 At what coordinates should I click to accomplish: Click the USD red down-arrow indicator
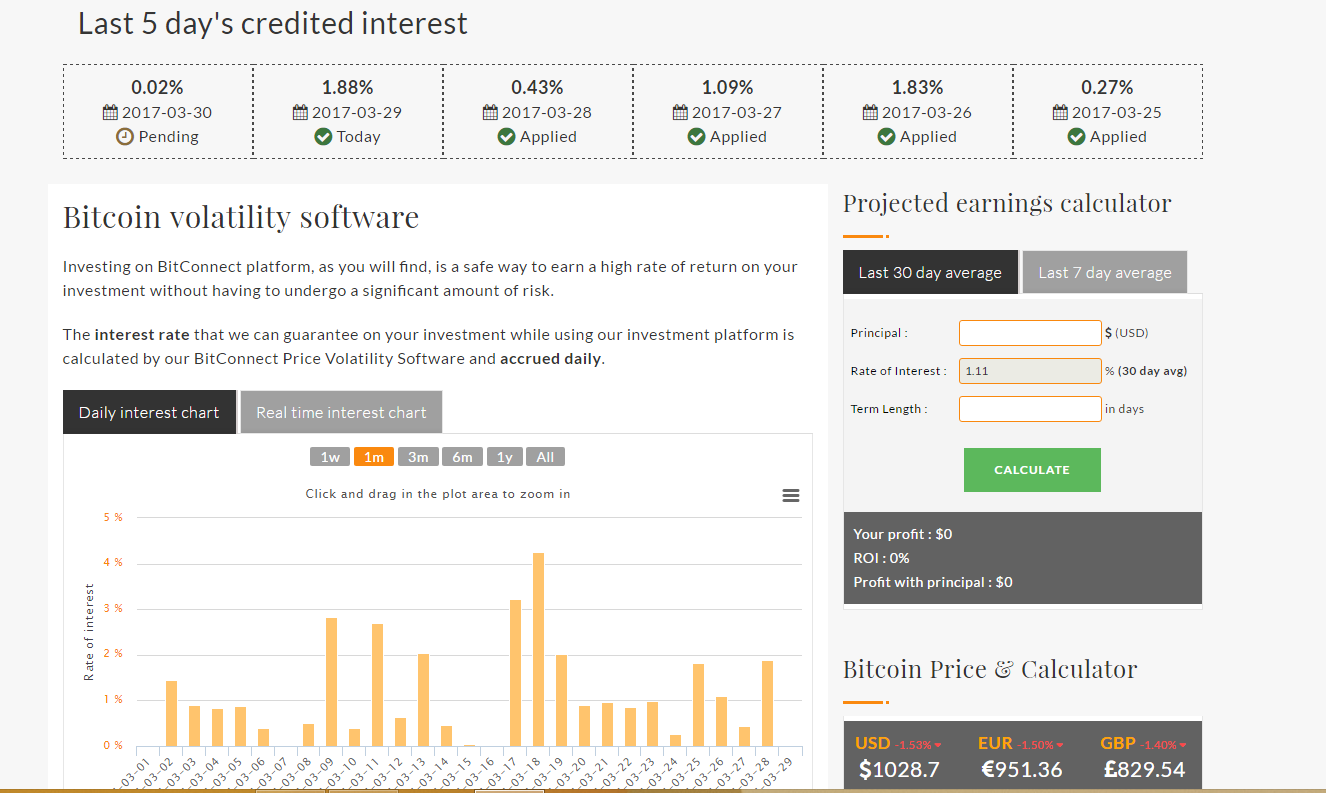(x=938, y=745)
